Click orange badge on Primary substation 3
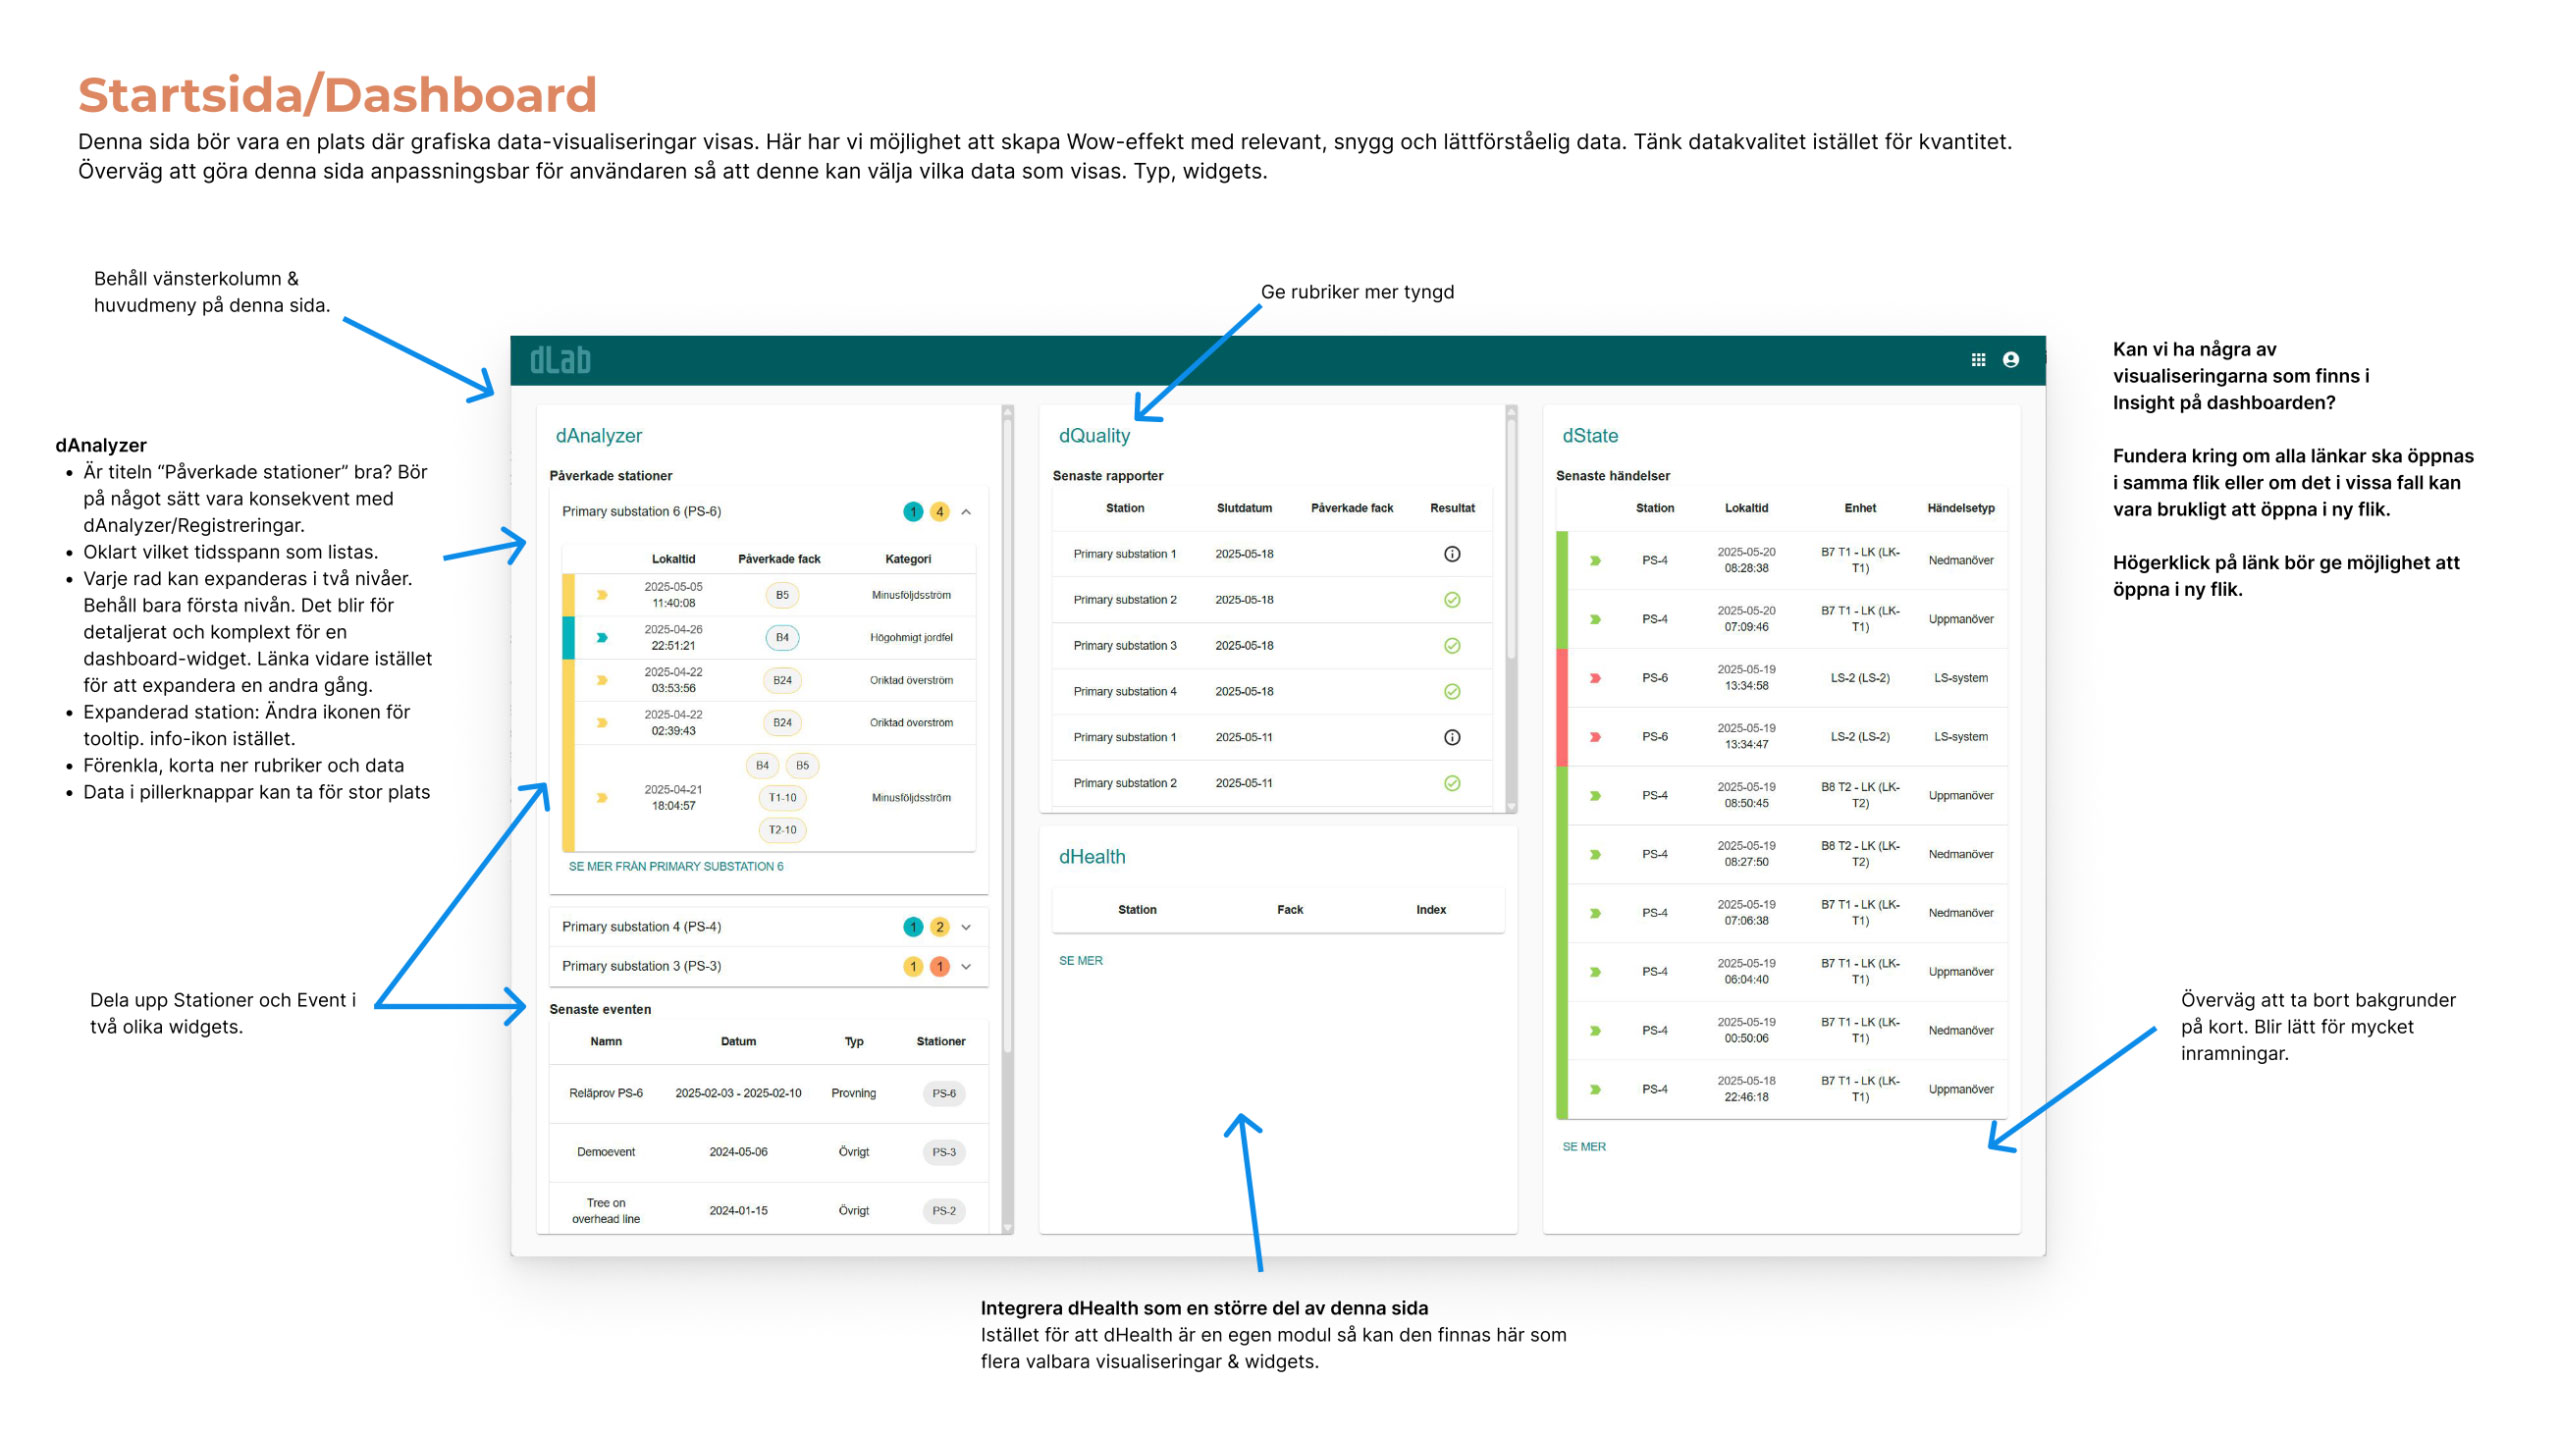This screenshot has height=1435, width=2560. [x=939, y=967]
